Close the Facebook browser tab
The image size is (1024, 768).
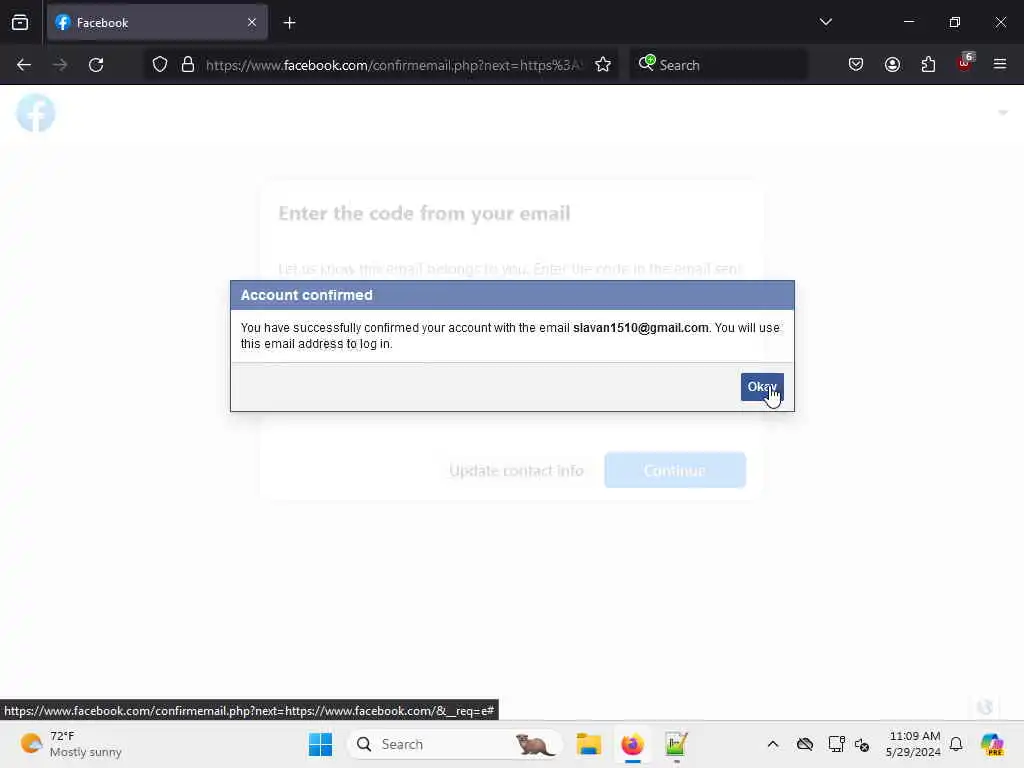252,22
